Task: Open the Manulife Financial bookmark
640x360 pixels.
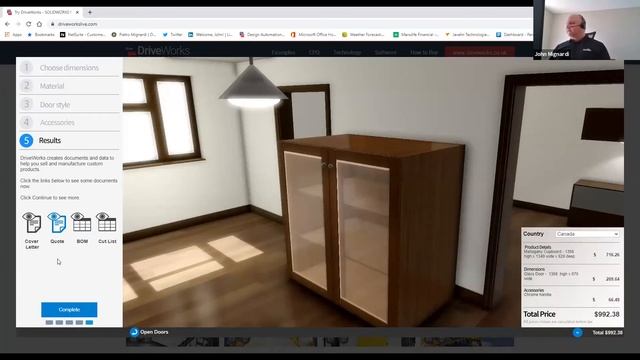Action: point(416,35)
